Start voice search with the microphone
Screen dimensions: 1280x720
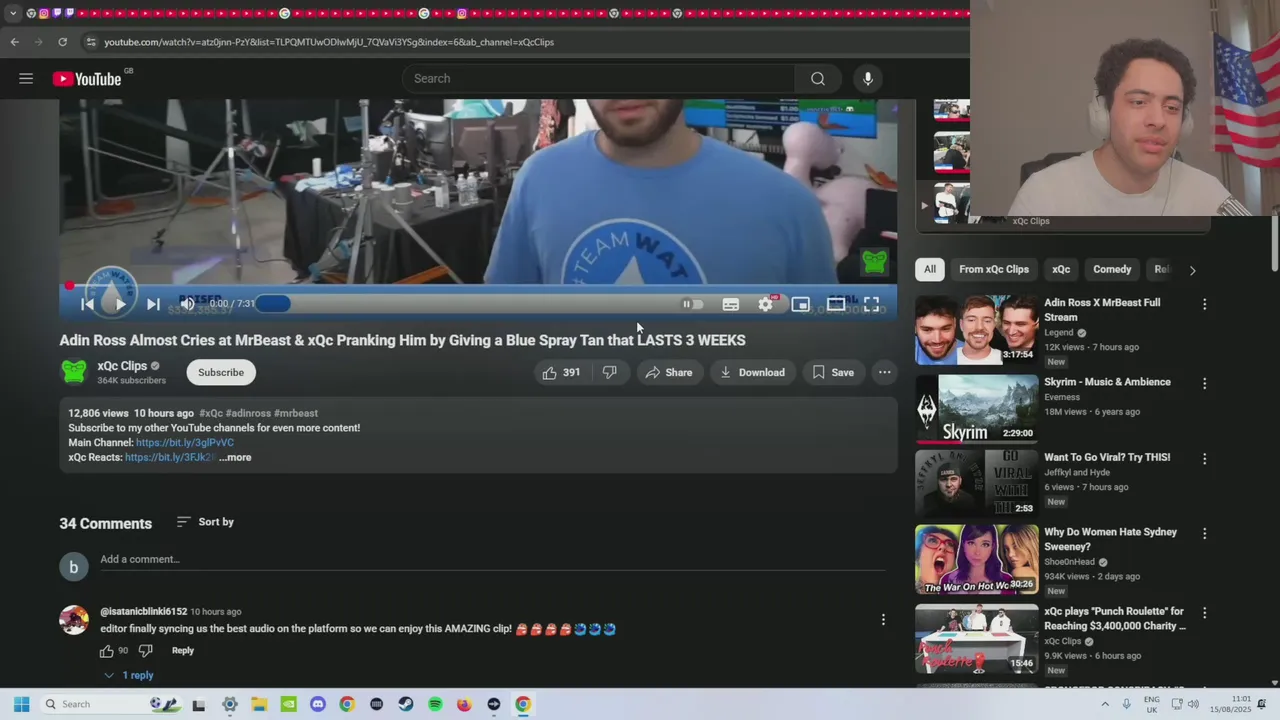(x=868, y=78)
